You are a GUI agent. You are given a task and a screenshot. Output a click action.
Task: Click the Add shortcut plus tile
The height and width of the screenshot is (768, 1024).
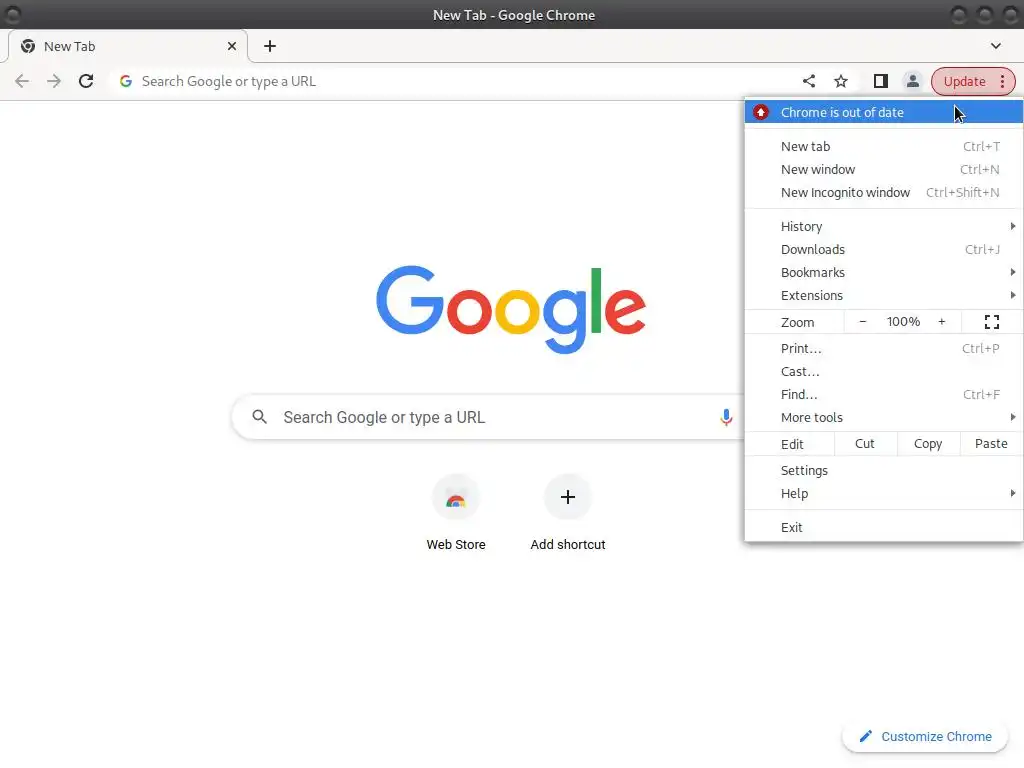point(568,498)
